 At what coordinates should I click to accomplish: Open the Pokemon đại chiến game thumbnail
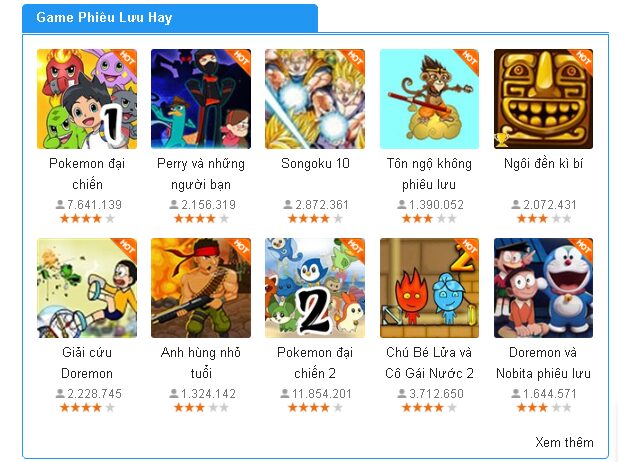(x=87, y=99)
